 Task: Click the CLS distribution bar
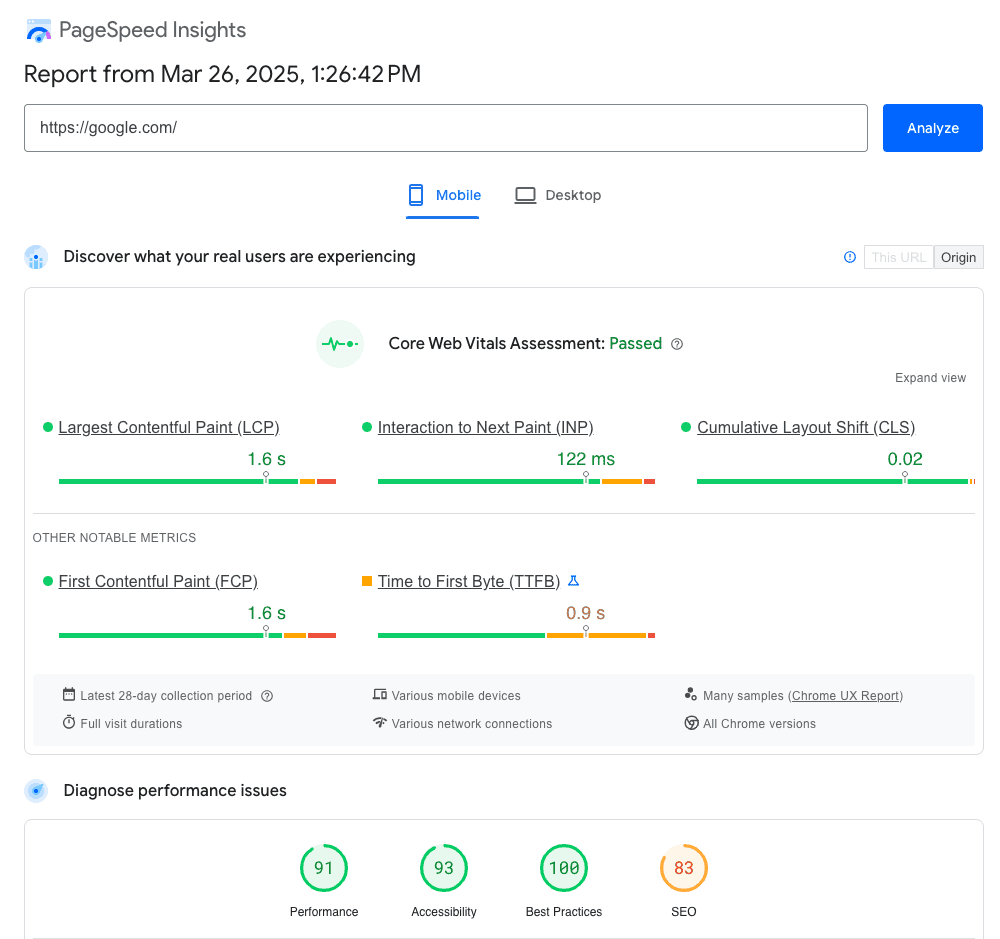point(836,482)
